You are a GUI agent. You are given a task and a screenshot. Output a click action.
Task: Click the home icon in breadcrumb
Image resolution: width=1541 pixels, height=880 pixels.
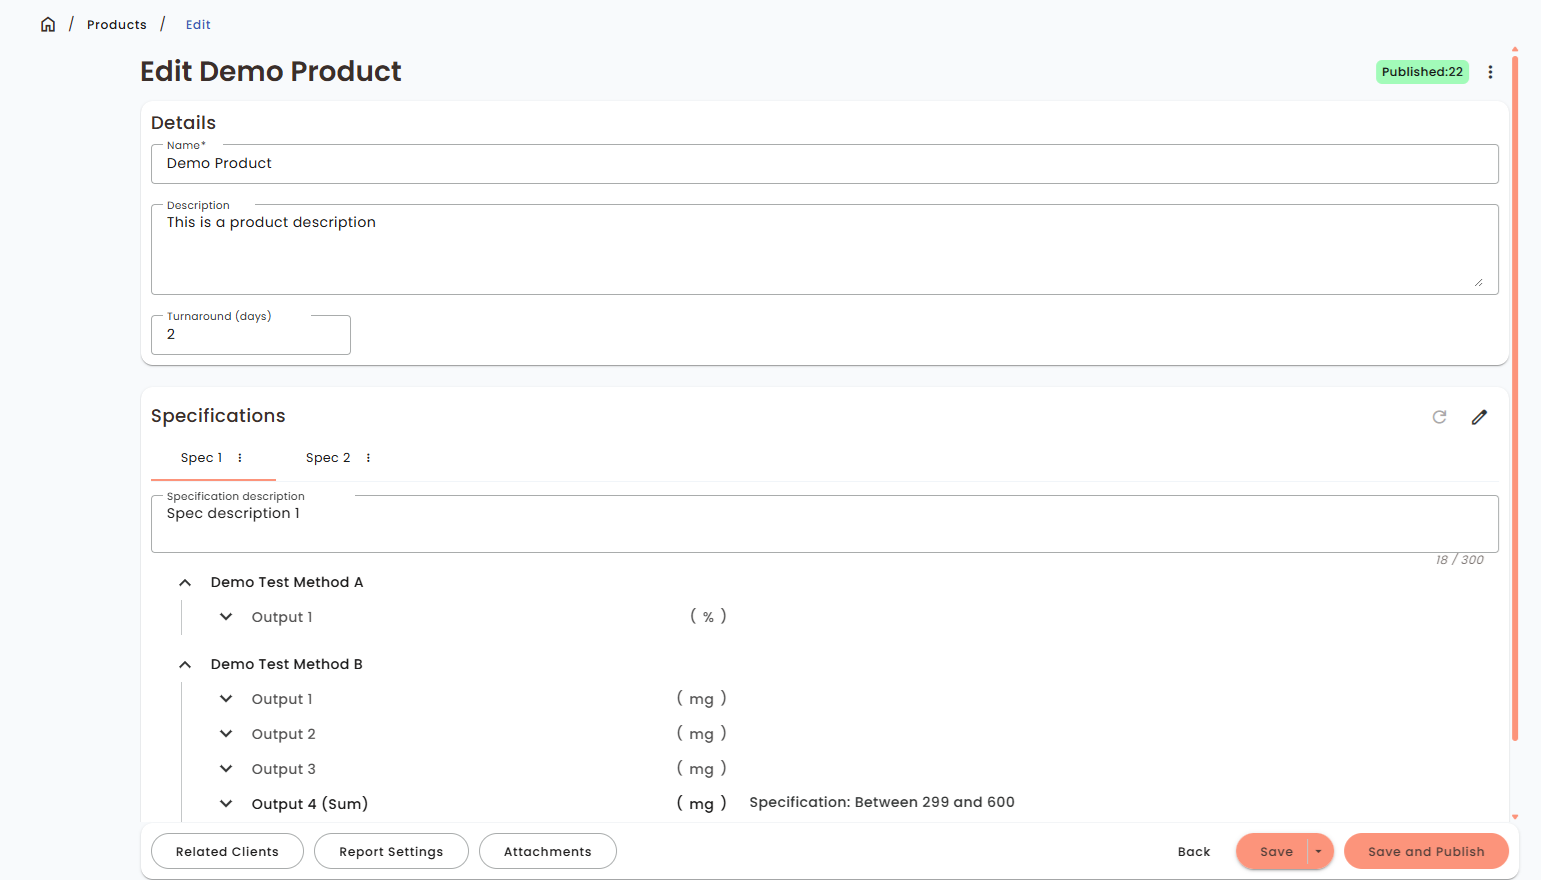coord(48,24)
